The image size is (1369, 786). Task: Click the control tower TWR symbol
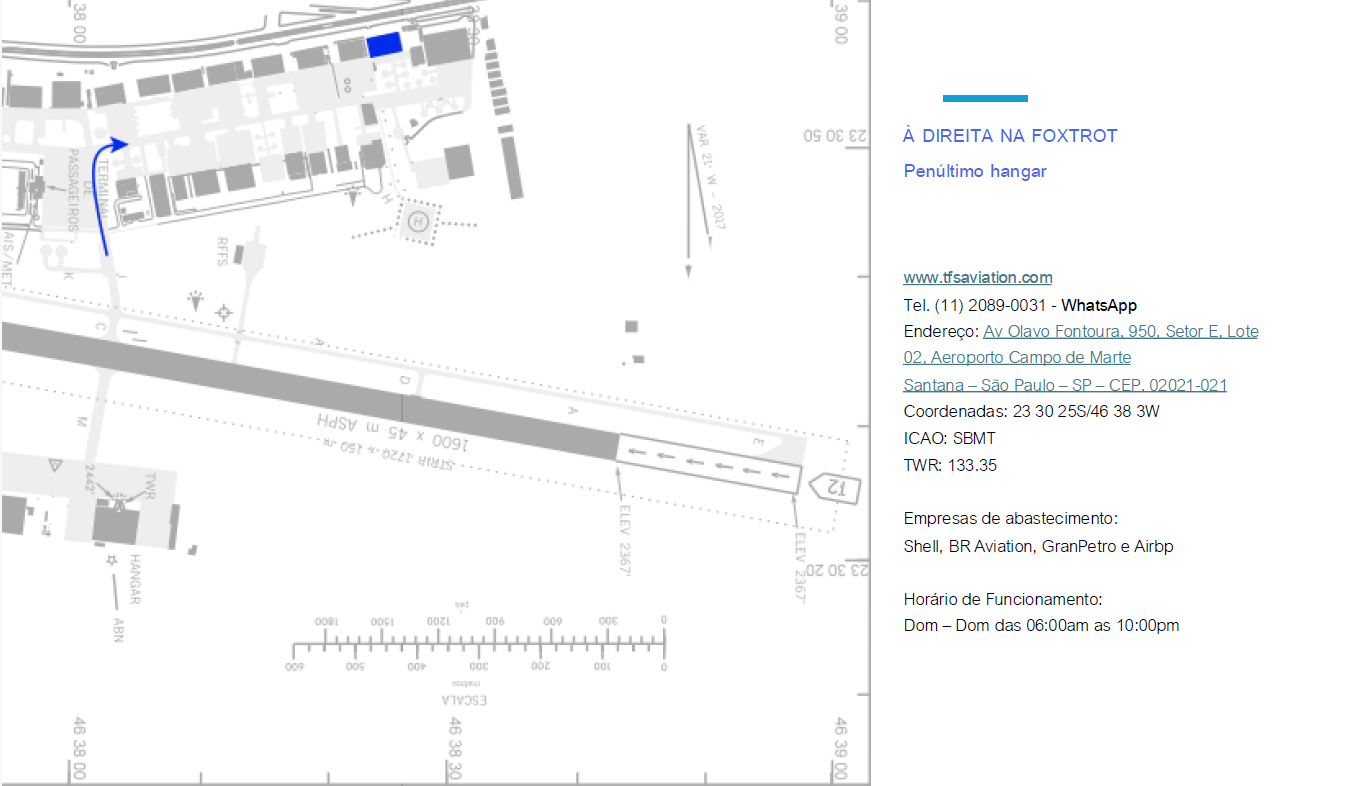point(120,500)
